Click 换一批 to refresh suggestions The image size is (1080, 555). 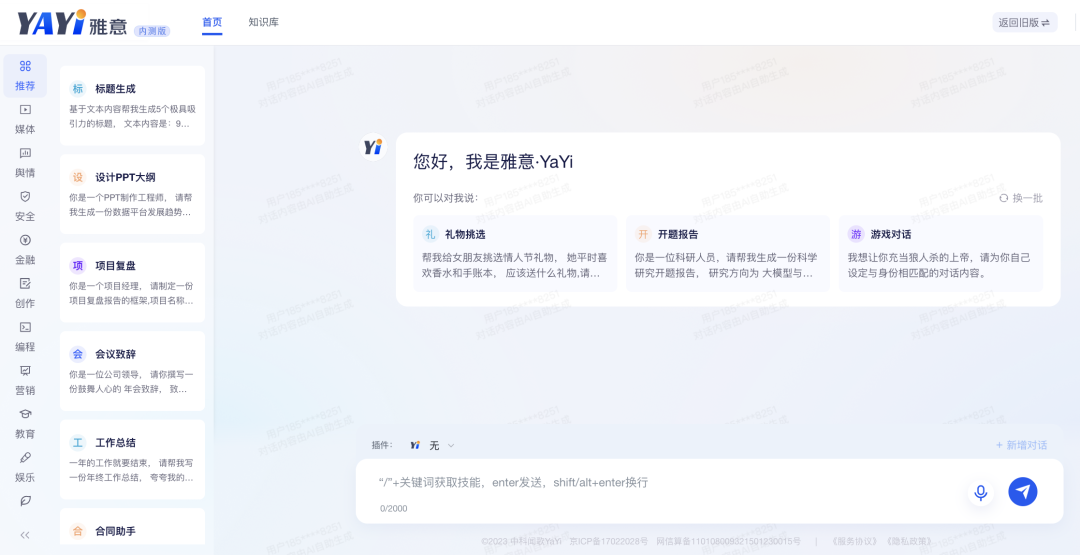(1021, 198)
